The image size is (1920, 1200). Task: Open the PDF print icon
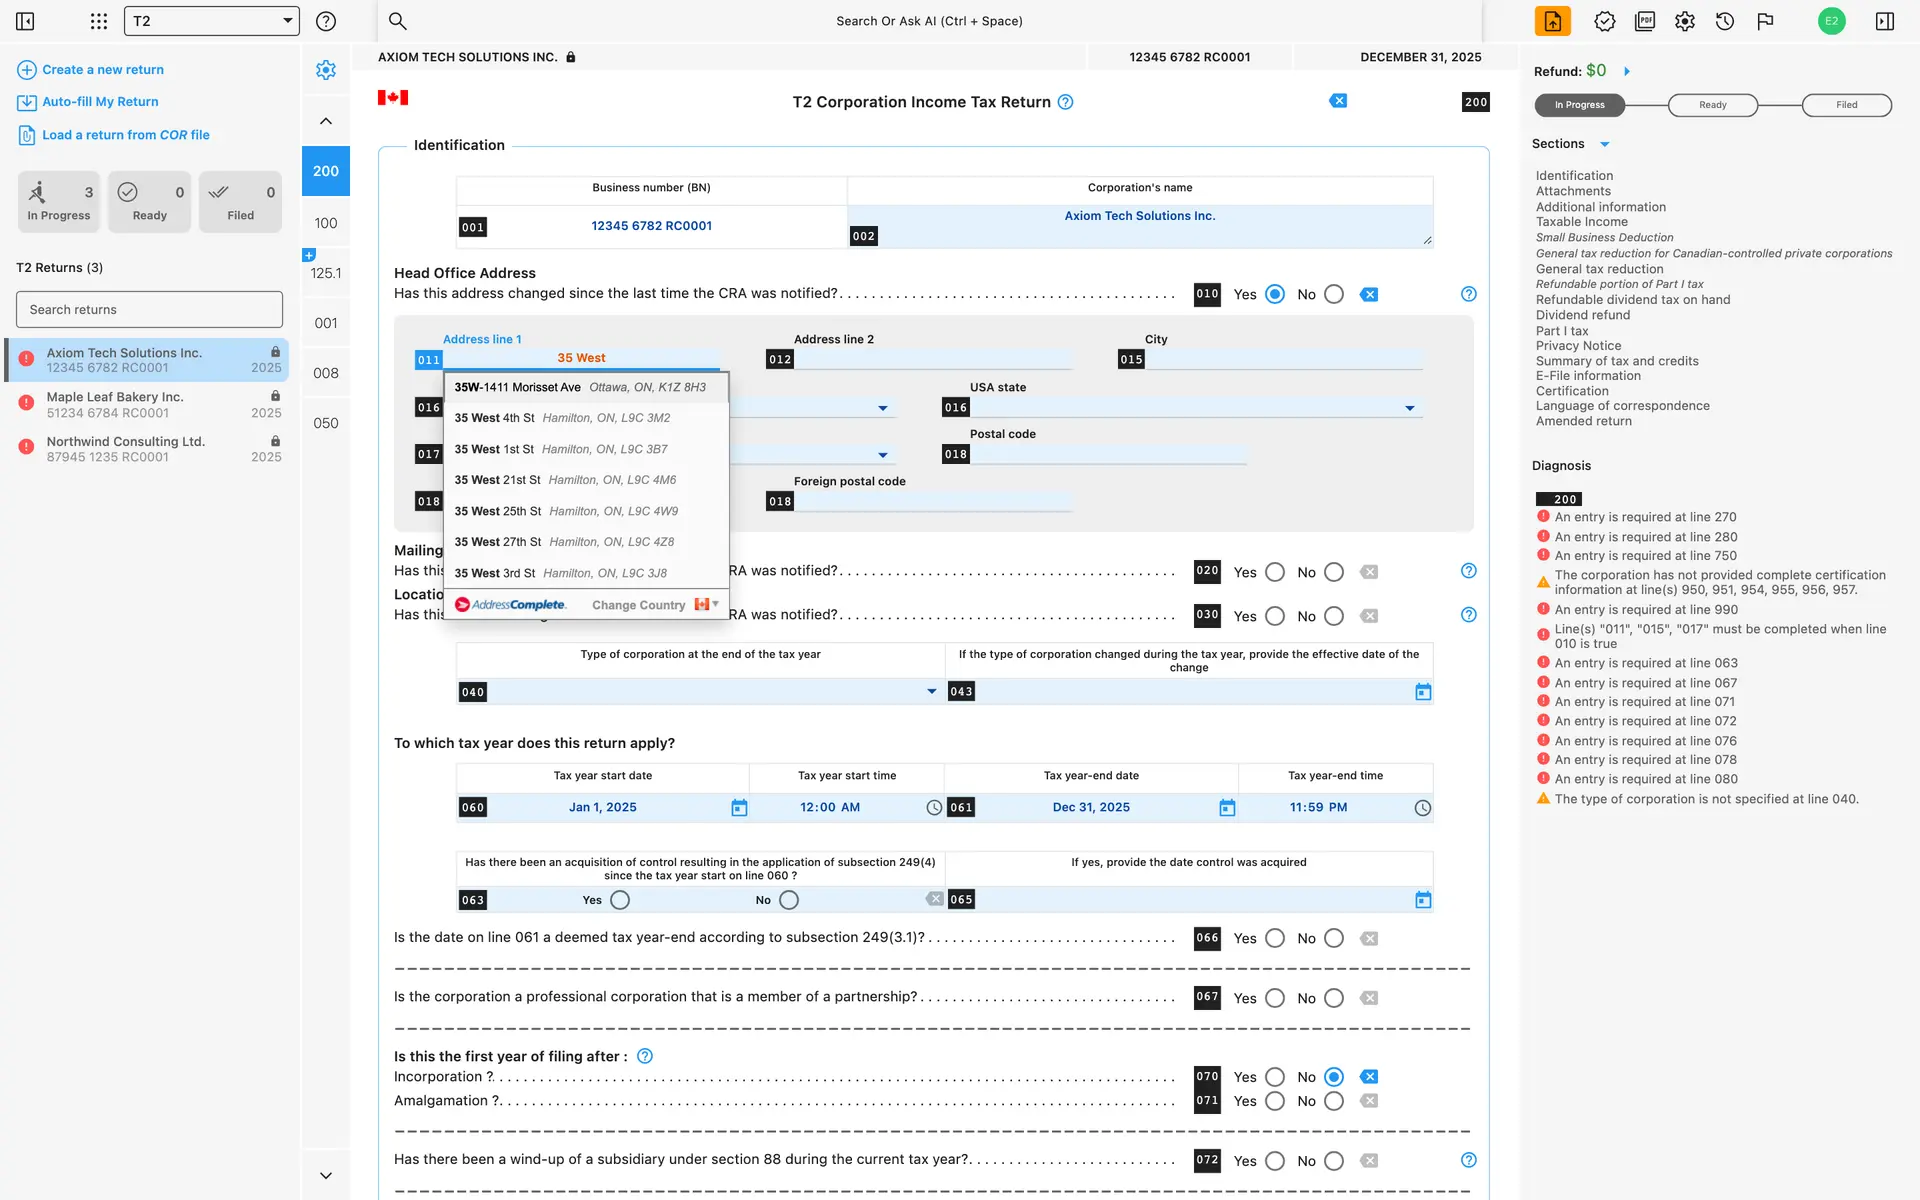(1645, 21)
